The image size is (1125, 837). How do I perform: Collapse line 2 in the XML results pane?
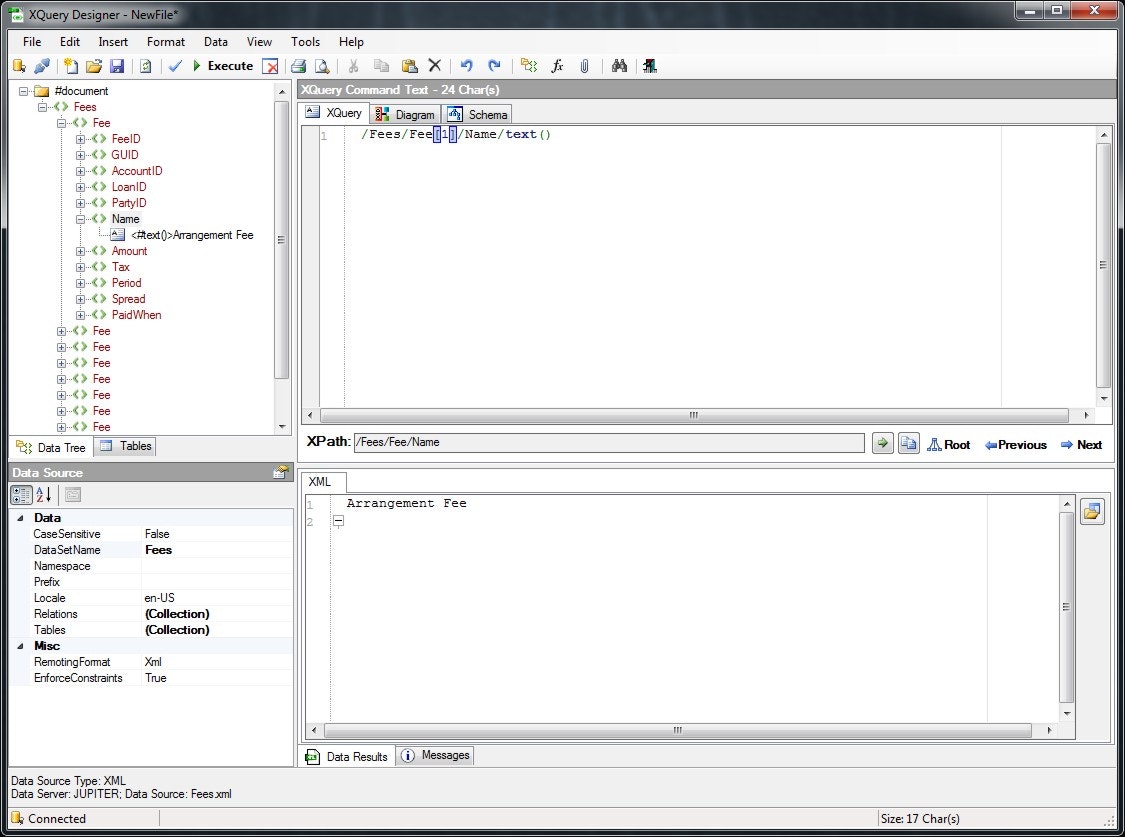[338, 521]
